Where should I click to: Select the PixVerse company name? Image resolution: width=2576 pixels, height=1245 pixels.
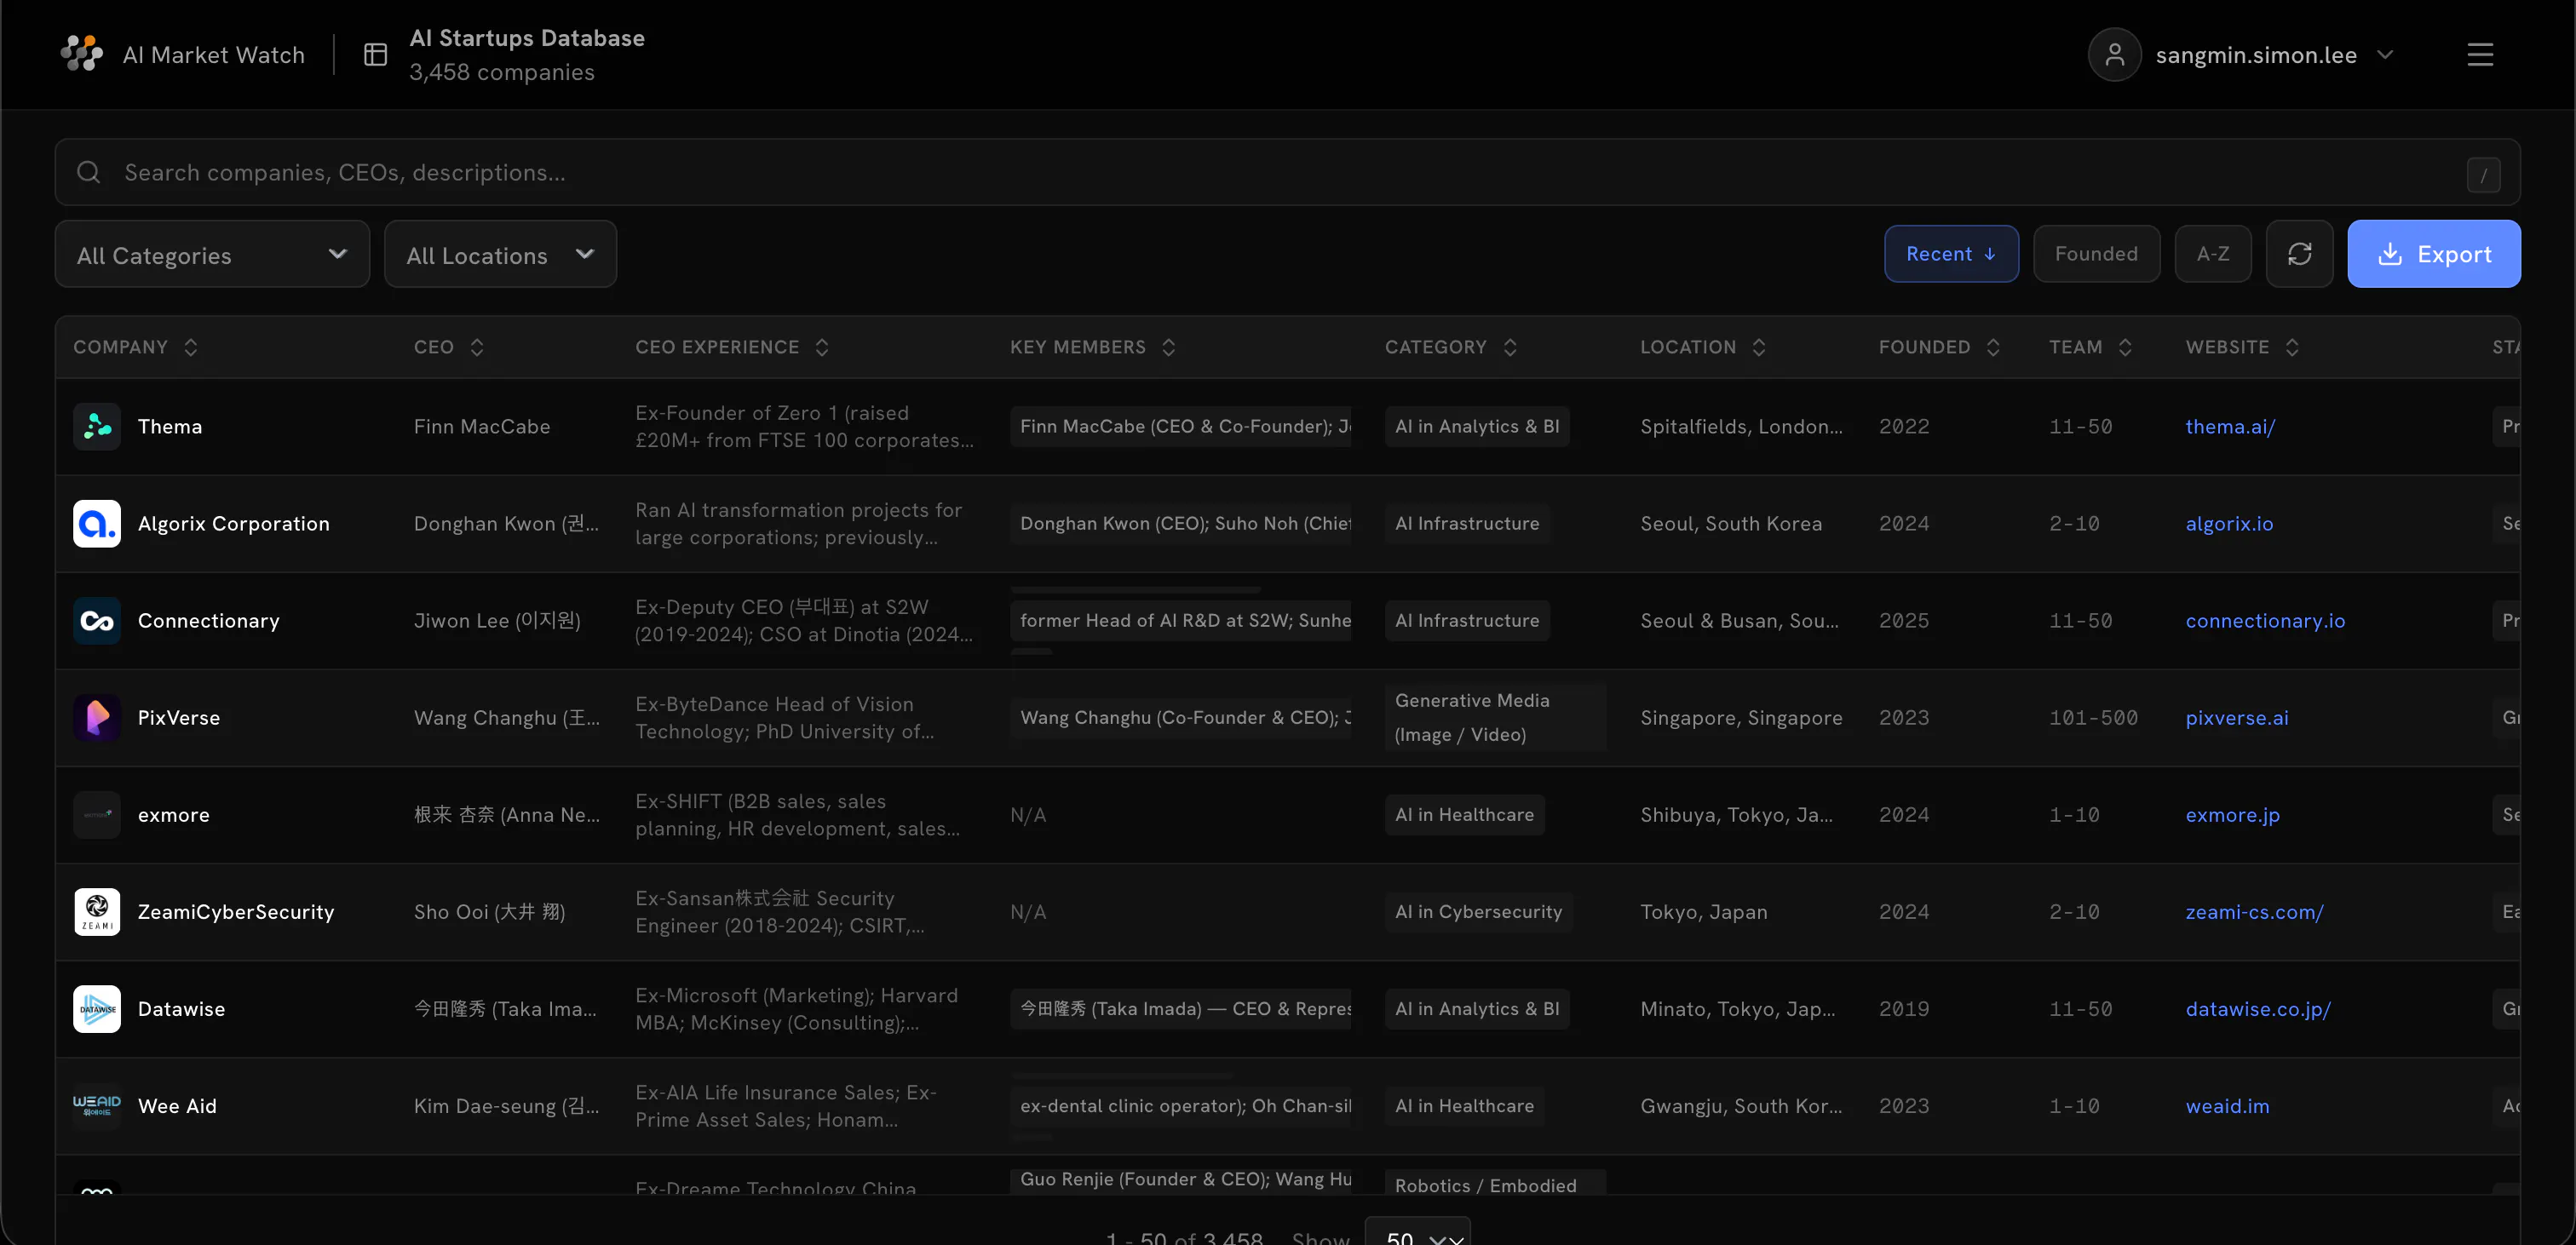179,717
